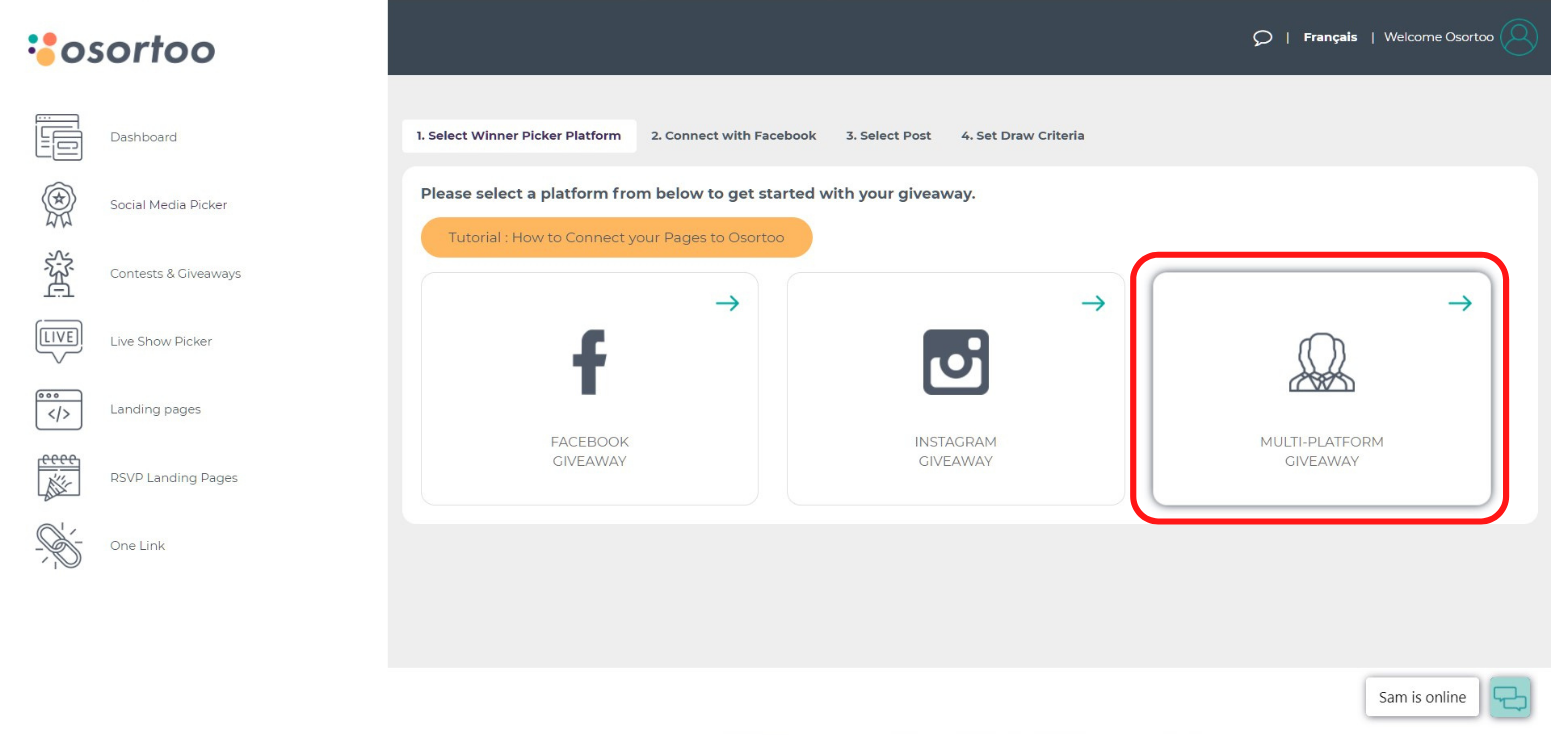Open the live chat widget icon
This screenshot has width=1551, height=735.
[x=1510, y=697]
